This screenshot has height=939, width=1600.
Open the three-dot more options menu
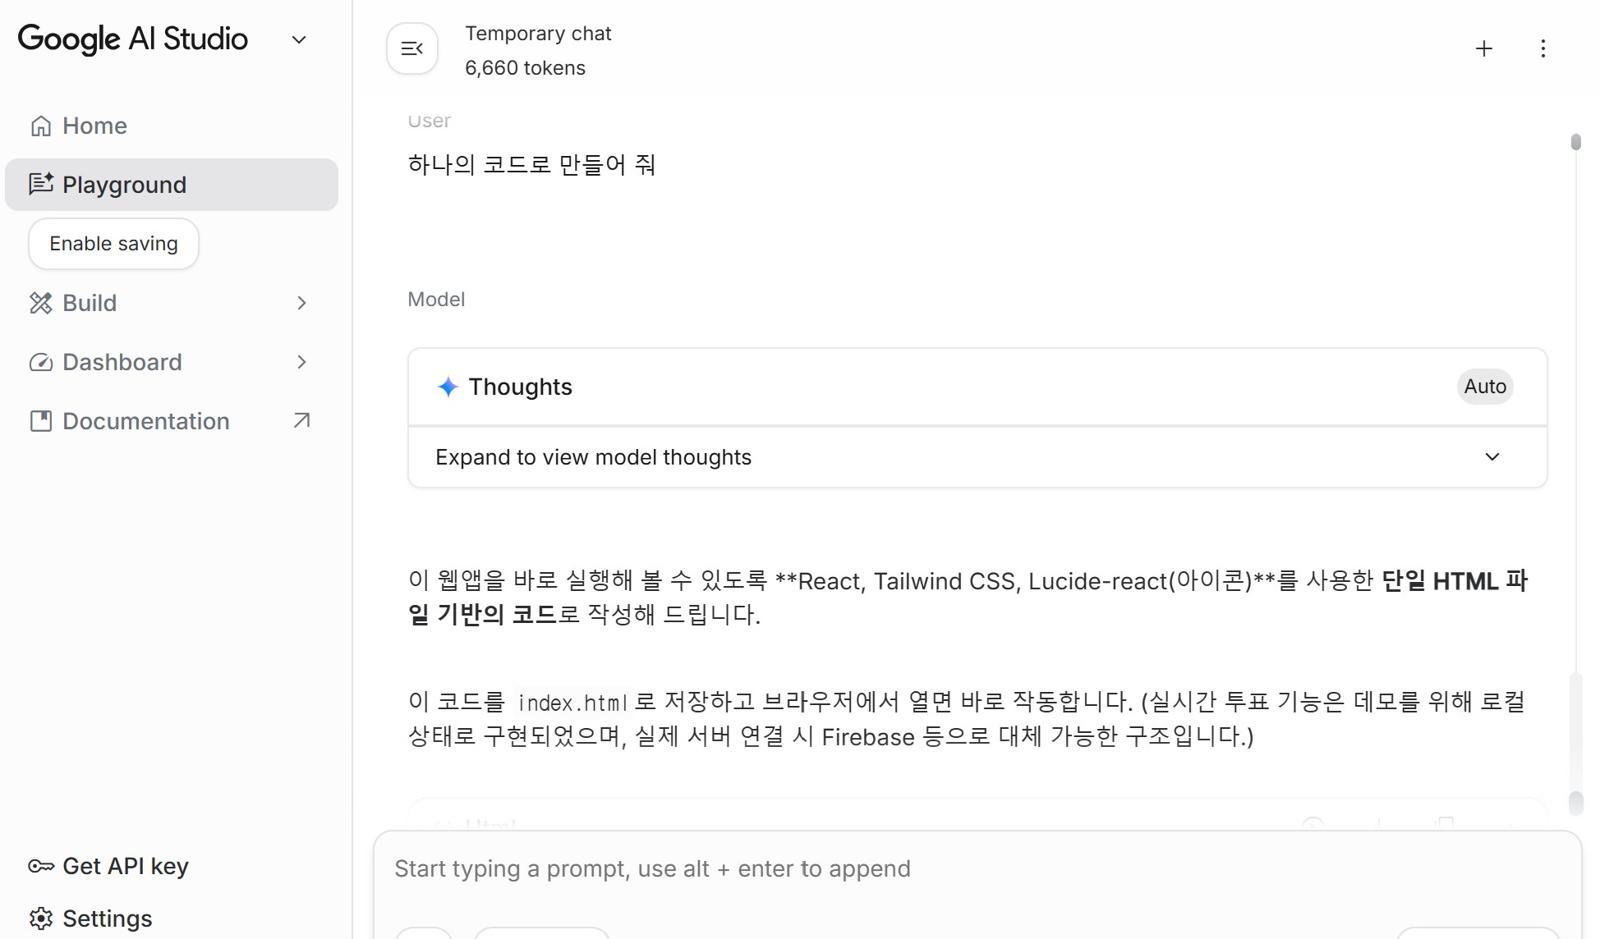1543,48
